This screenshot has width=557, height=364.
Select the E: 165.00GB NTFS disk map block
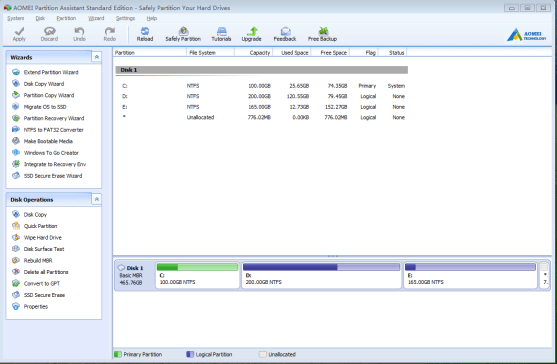470,275
